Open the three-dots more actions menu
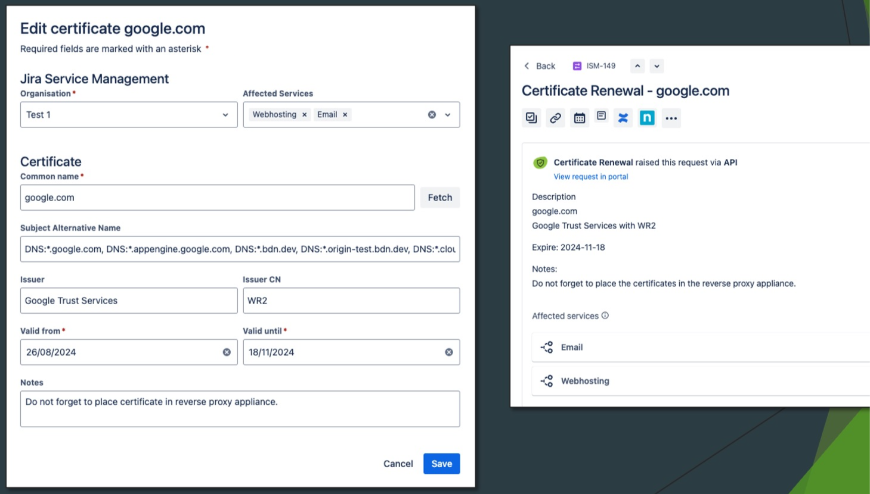870x494 pixels. coord(672,118)
